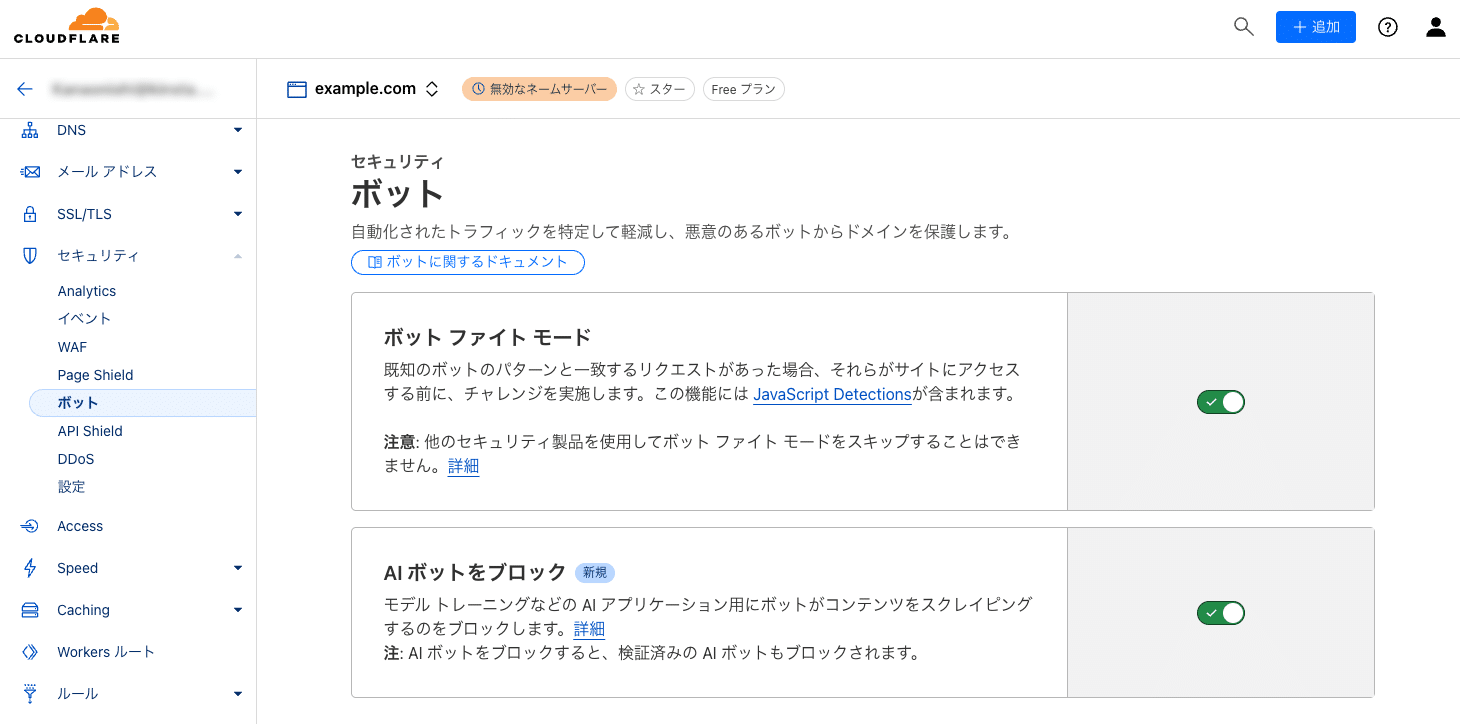The height and width of the screenshot is (724, 1460).
Task: Click the セキュリティ shield icon
Action: click(28, 255)
